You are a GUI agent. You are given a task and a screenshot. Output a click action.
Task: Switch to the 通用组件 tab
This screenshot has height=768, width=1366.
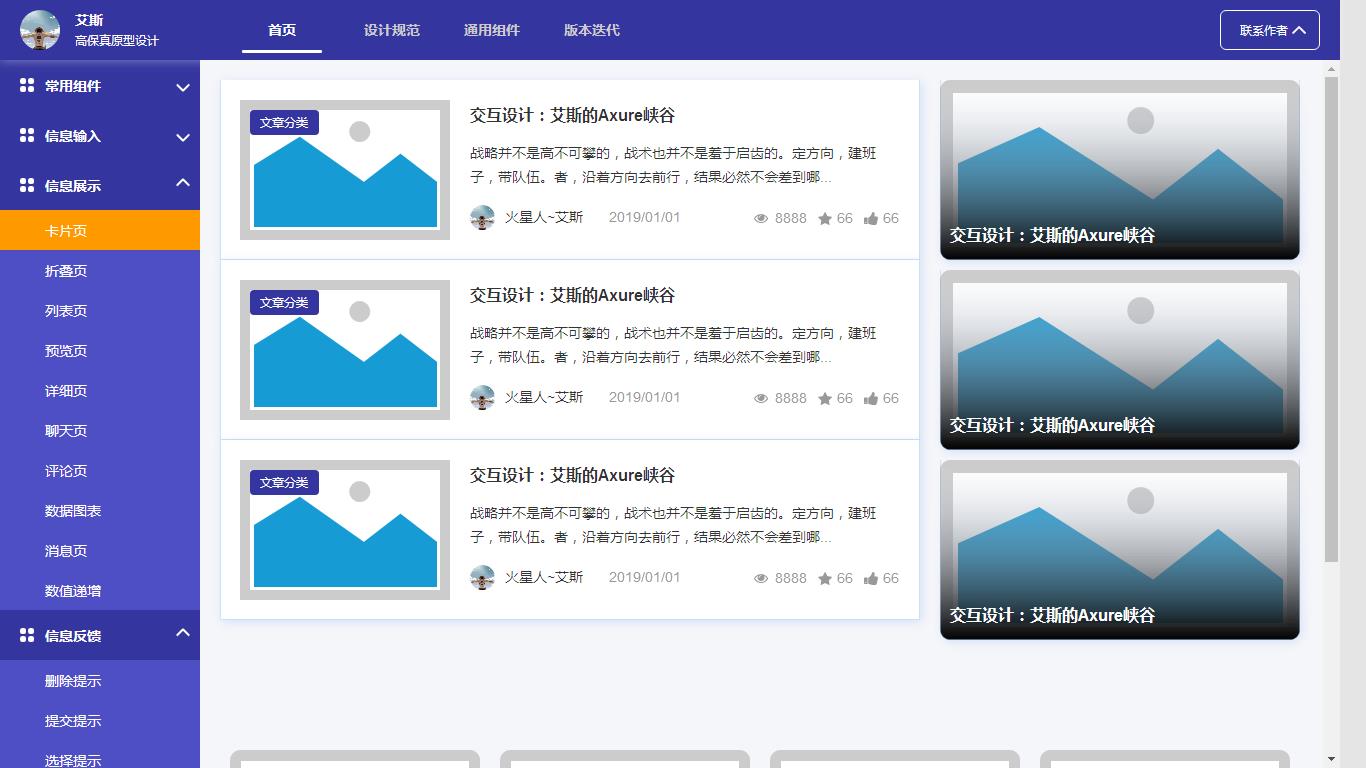click(x=492, y=30)
